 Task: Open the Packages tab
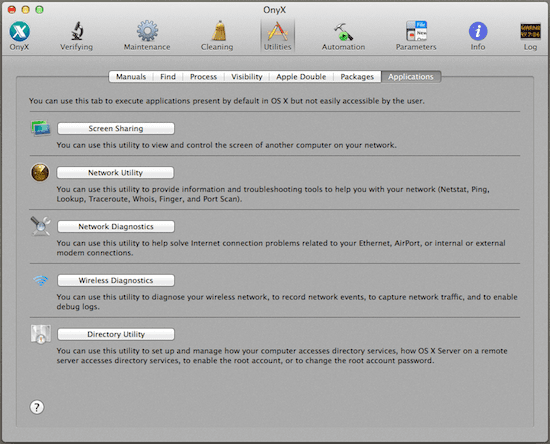(357, 77)
